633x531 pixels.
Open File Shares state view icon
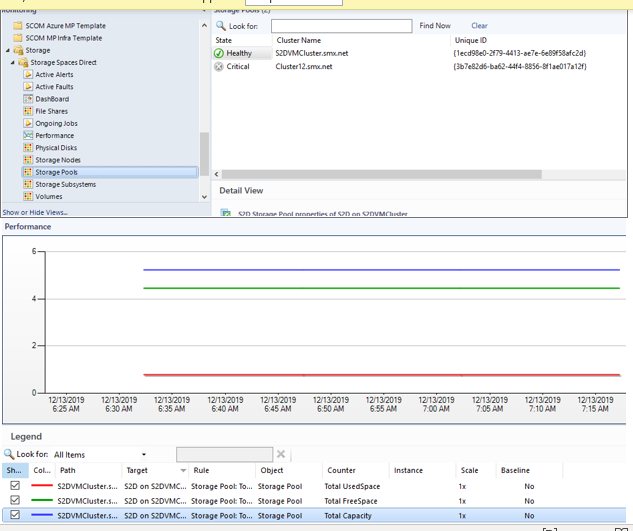point(28,111)
